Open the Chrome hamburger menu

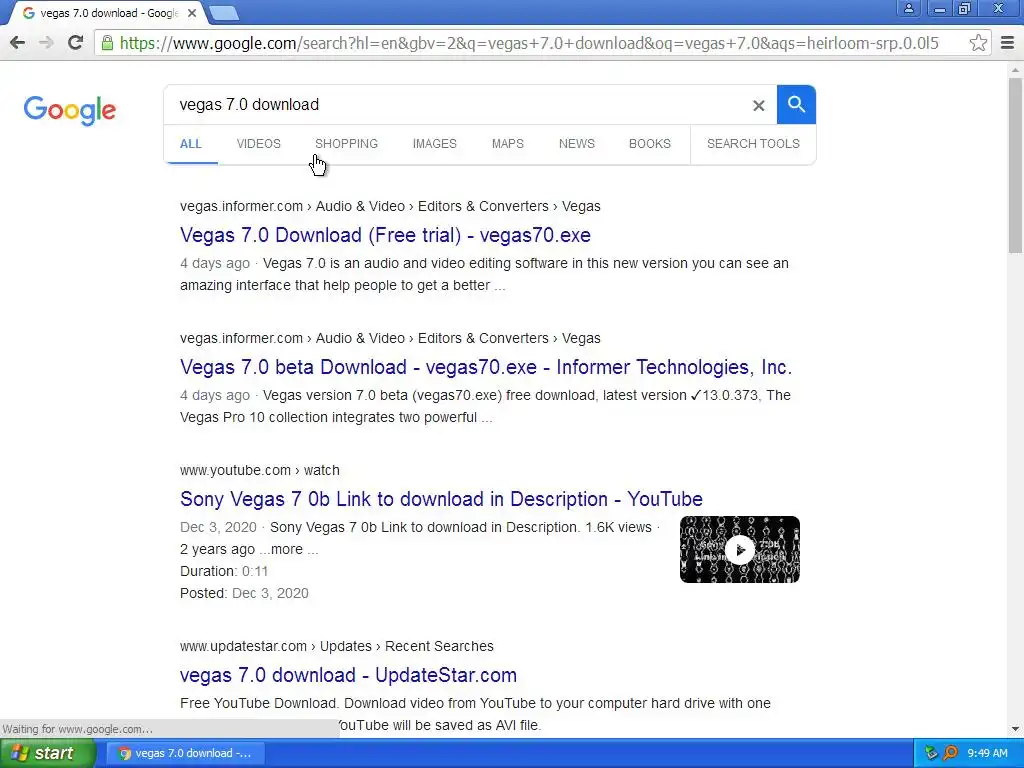point(1007,43)
